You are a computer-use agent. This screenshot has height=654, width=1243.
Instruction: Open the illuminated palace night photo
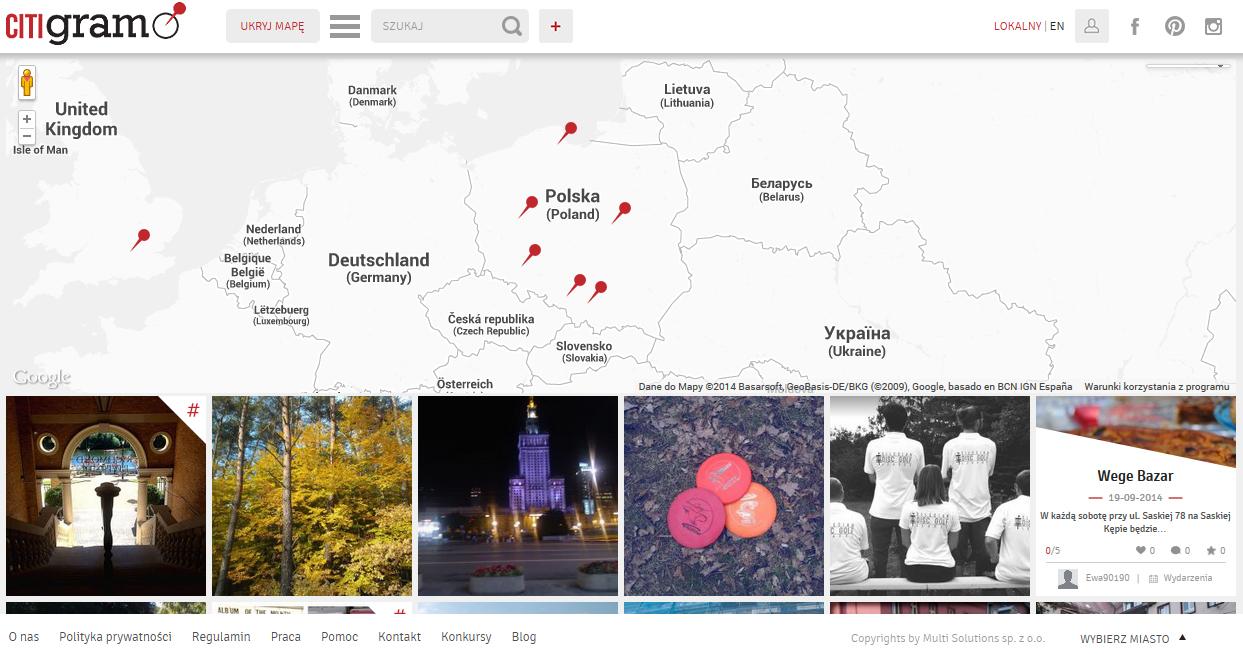(x=518, y=496)
